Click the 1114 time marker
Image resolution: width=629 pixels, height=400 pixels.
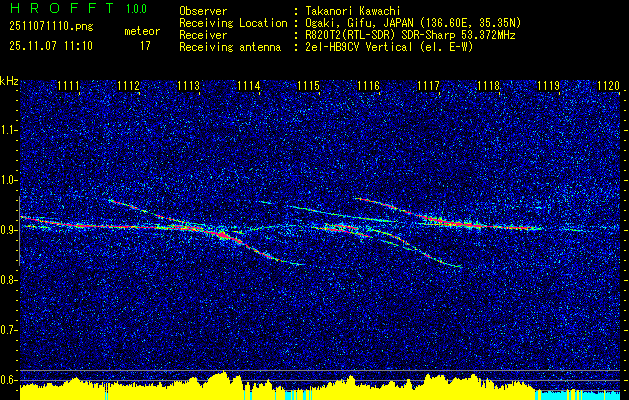249,86
